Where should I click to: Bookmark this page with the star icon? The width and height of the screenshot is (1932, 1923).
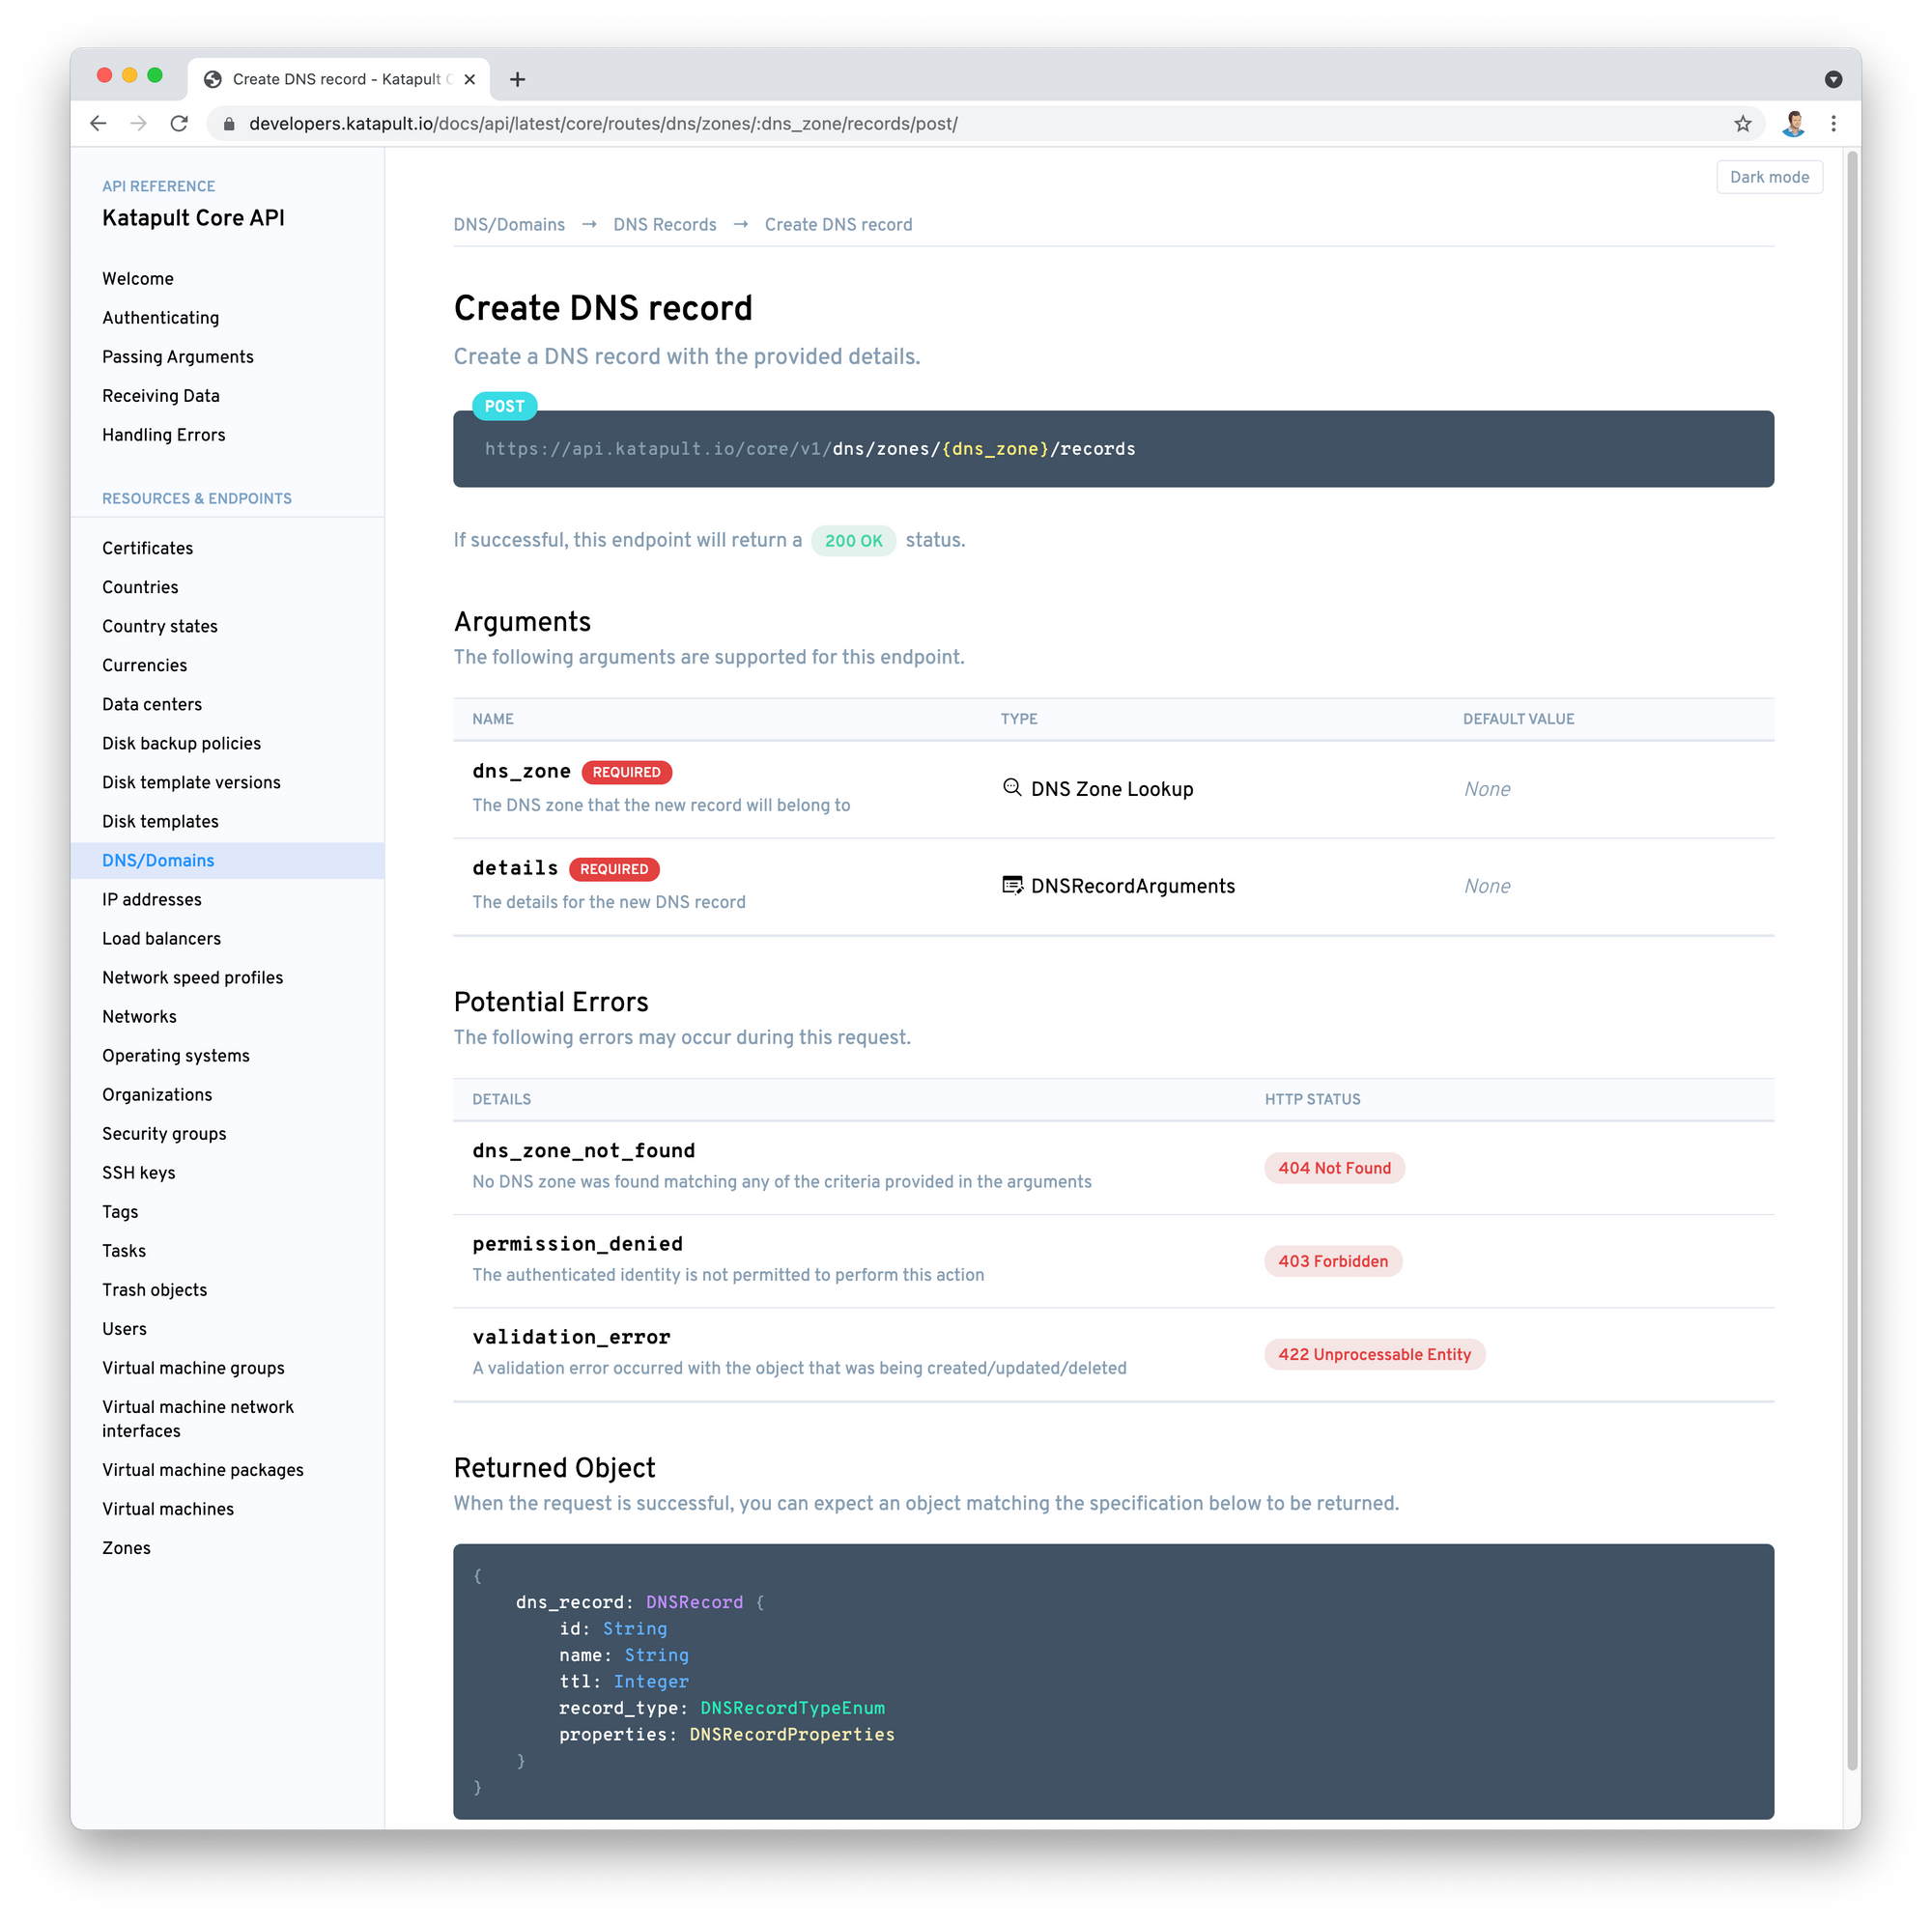pyautogui.click(x=1743, y=123)
